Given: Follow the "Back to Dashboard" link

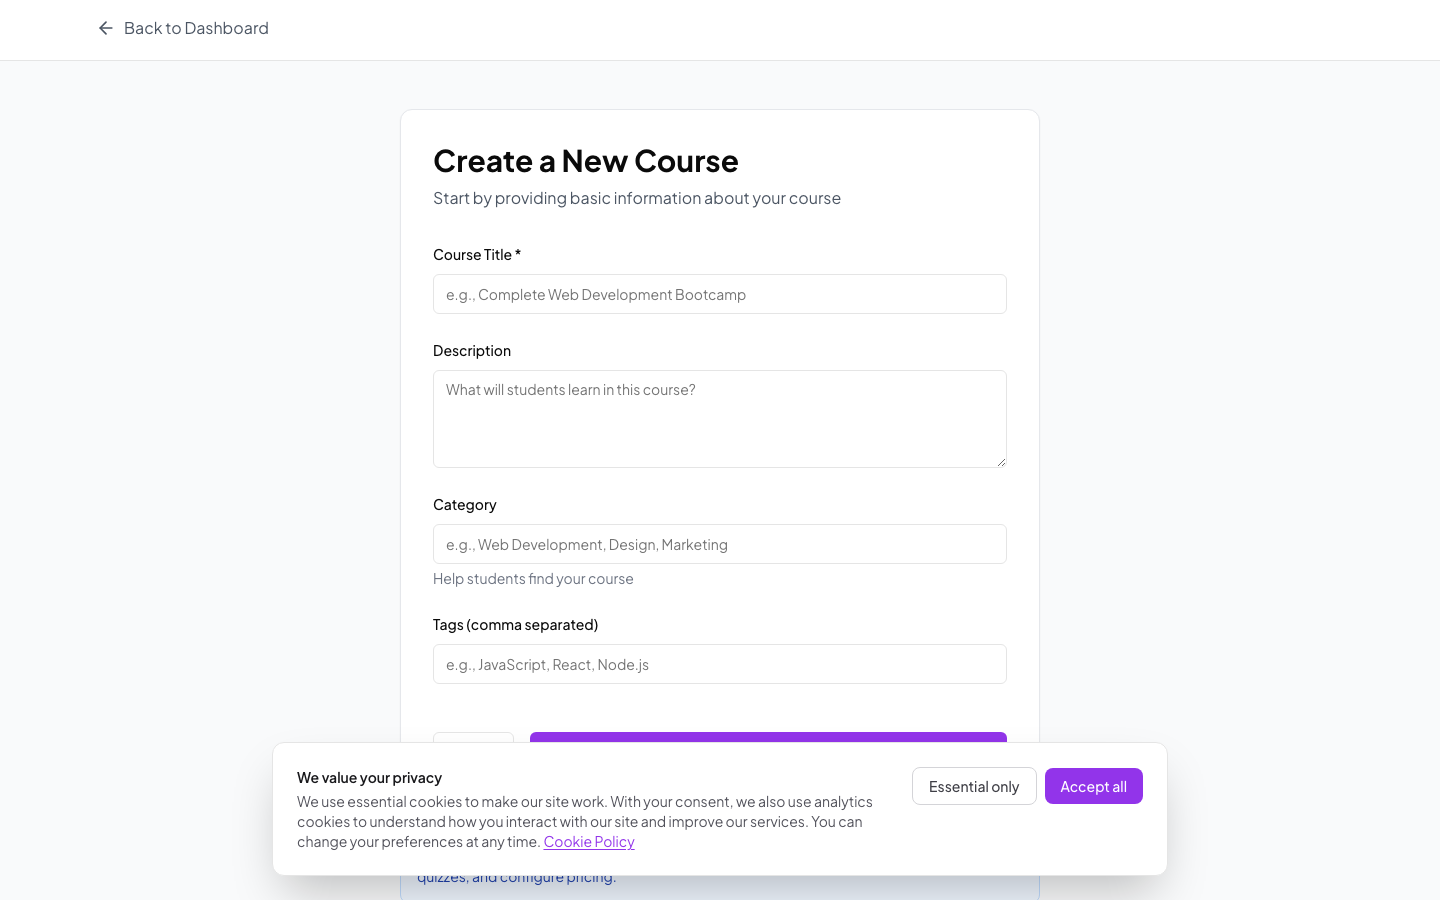Looking at the screenshot, I should click(x=195, y=28).
